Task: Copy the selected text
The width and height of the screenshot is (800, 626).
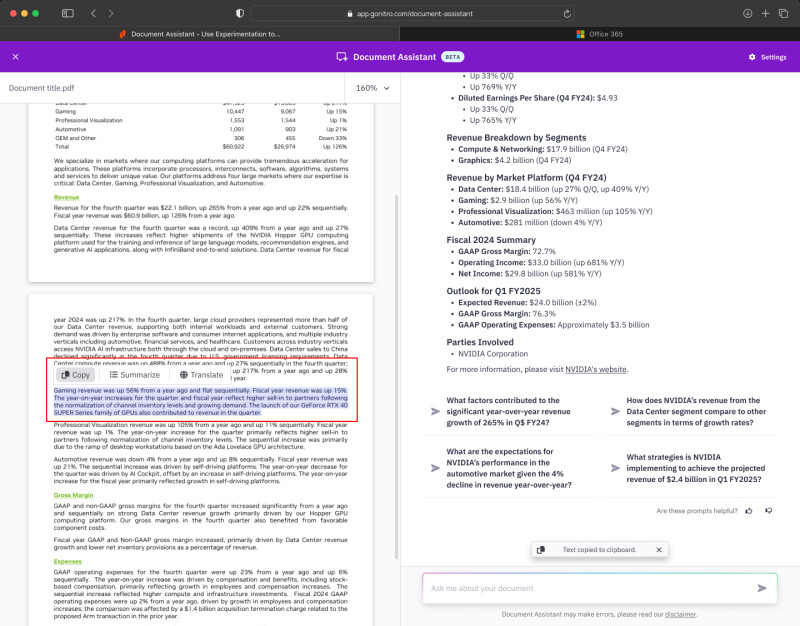Action: [76, 374]
